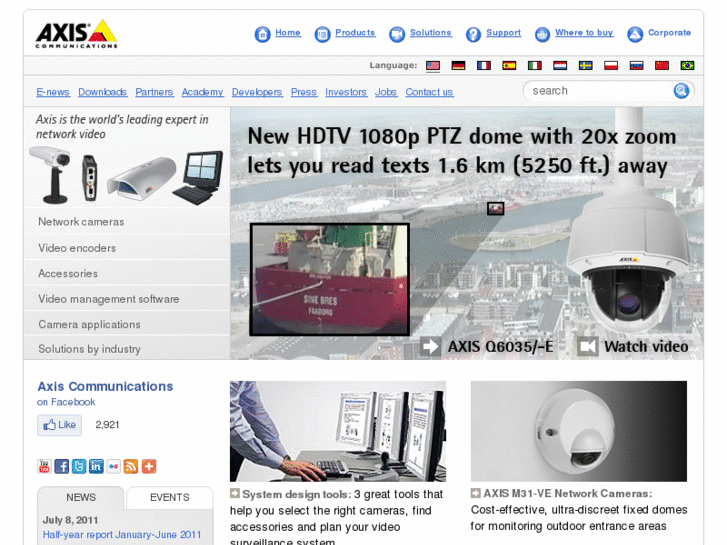
Task: Open Video management software in the sidebar
Action: coord(127,299)
